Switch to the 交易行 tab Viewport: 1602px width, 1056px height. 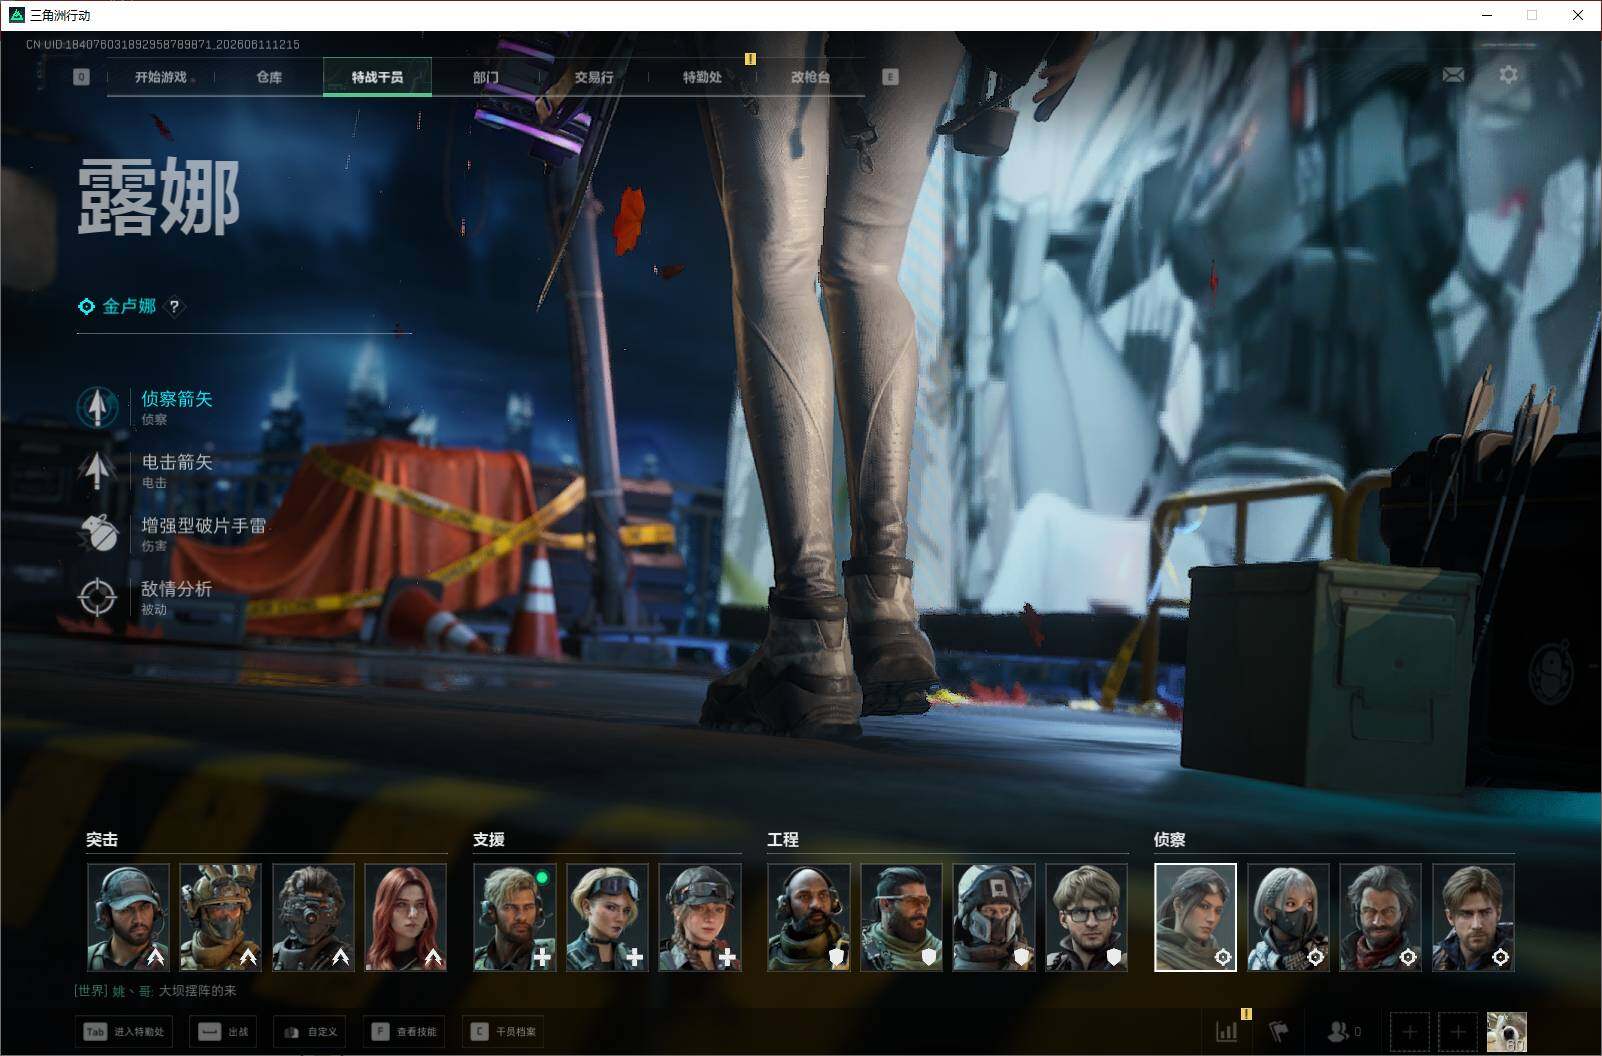[594, 77]
